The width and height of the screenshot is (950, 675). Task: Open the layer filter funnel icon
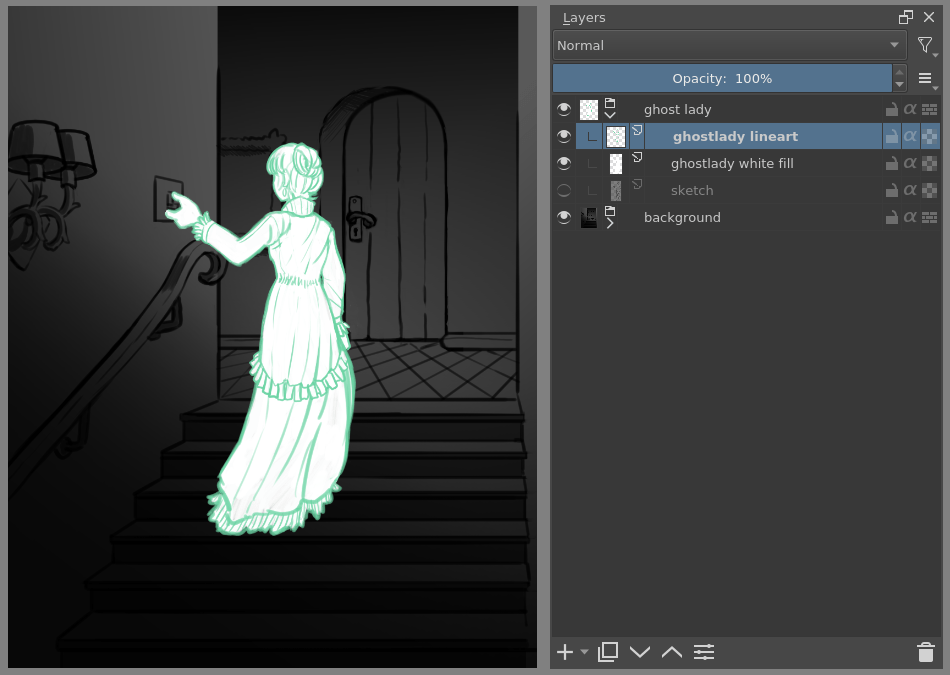click(x=925, y=45)
